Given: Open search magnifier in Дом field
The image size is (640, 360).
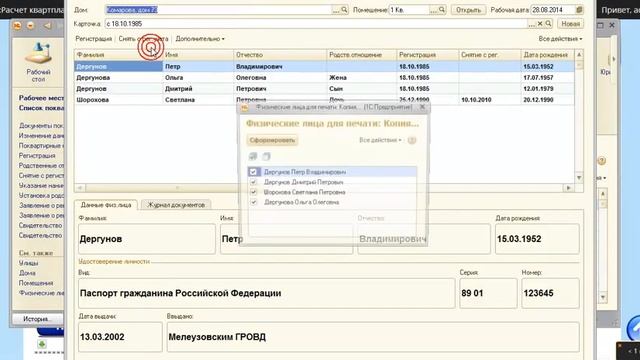Looking at the screenshot, I should click(344, 10).
